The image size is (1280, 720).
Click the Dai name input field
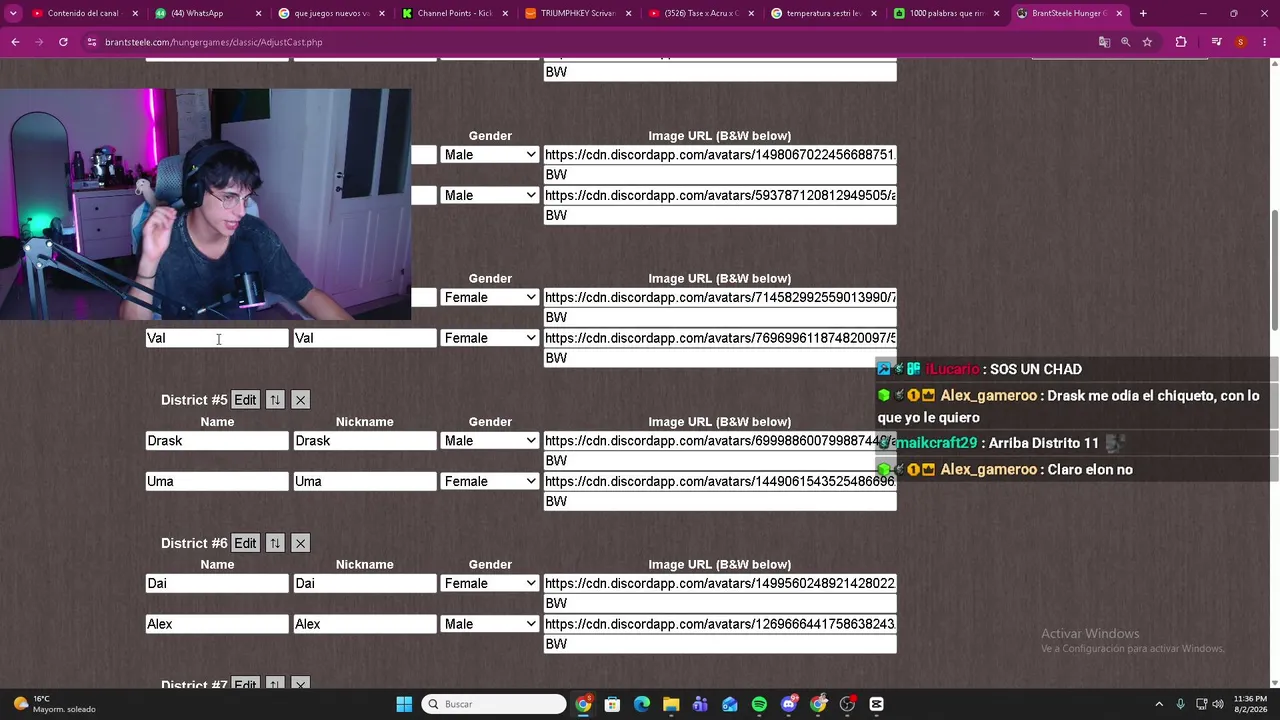217,583
